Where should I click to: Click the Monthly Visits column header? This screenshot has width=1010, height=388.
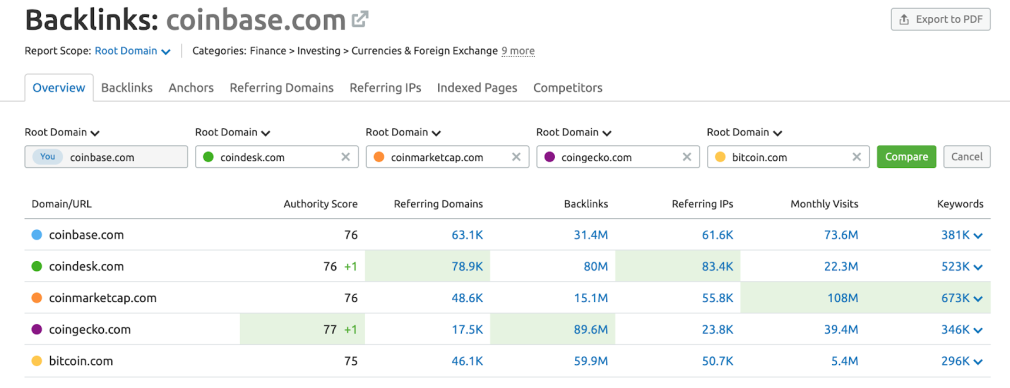[x=824, y=204]
